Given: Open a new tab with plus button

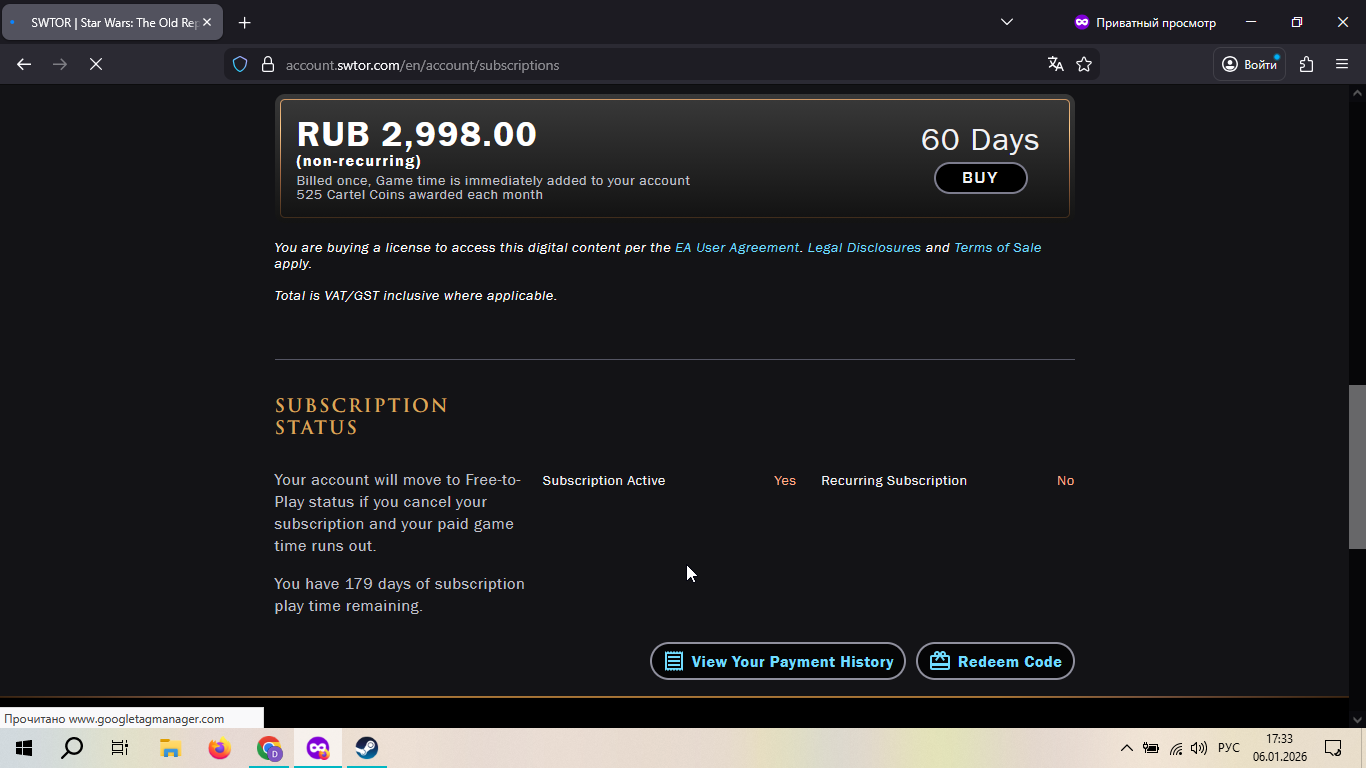Looking at the screenshot, I should (245, 22).
